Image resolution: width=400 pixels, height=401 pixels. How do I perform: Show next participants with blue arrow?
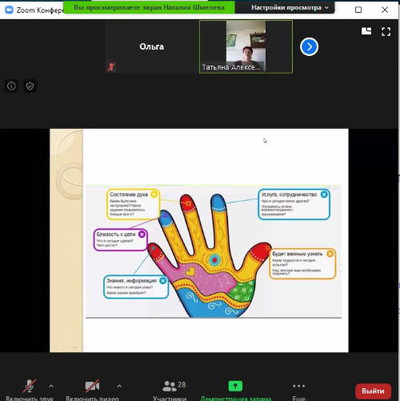click(x=309, y=47)
